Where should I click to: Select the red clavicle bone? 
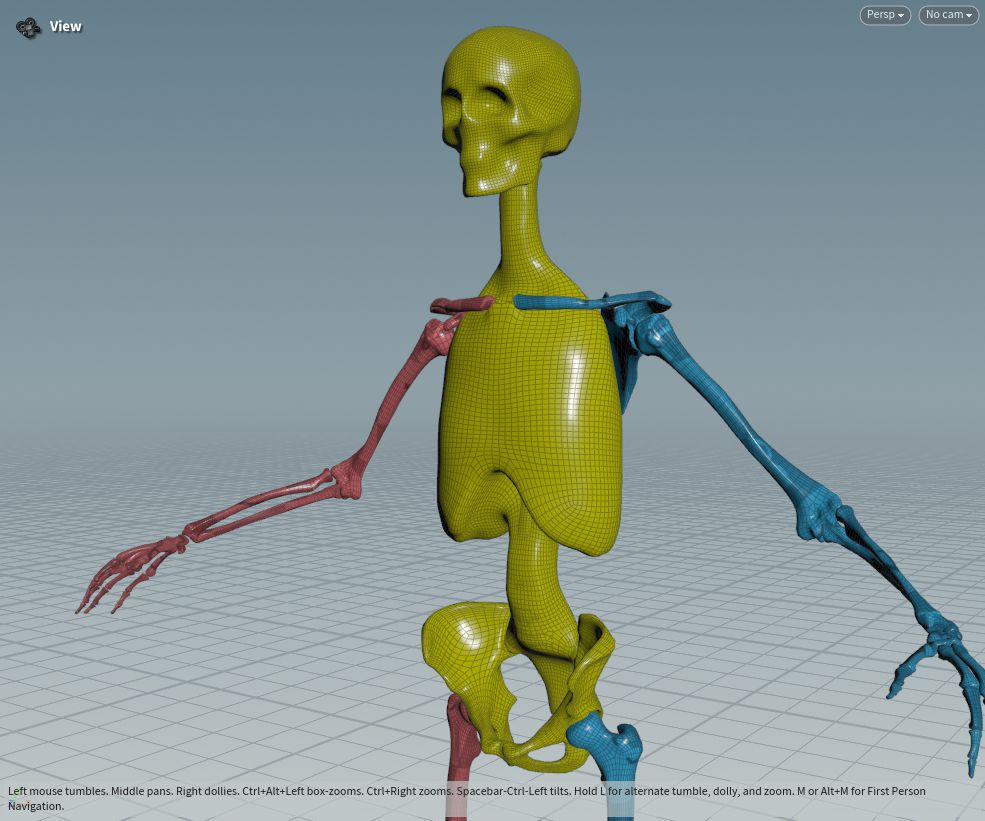click(x=462, y=304)
